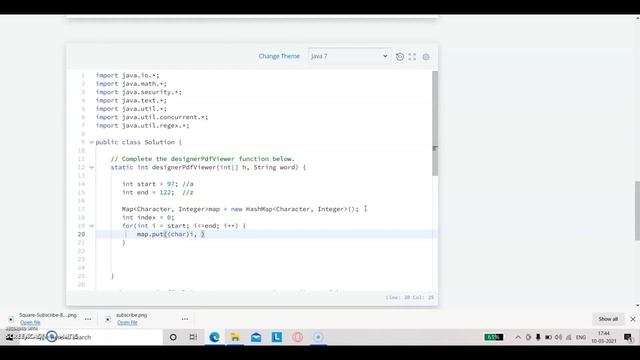Screen dimensions: 640x360
Task: Enter fullscreen editor mode icon
Action: tap(412, 57)
